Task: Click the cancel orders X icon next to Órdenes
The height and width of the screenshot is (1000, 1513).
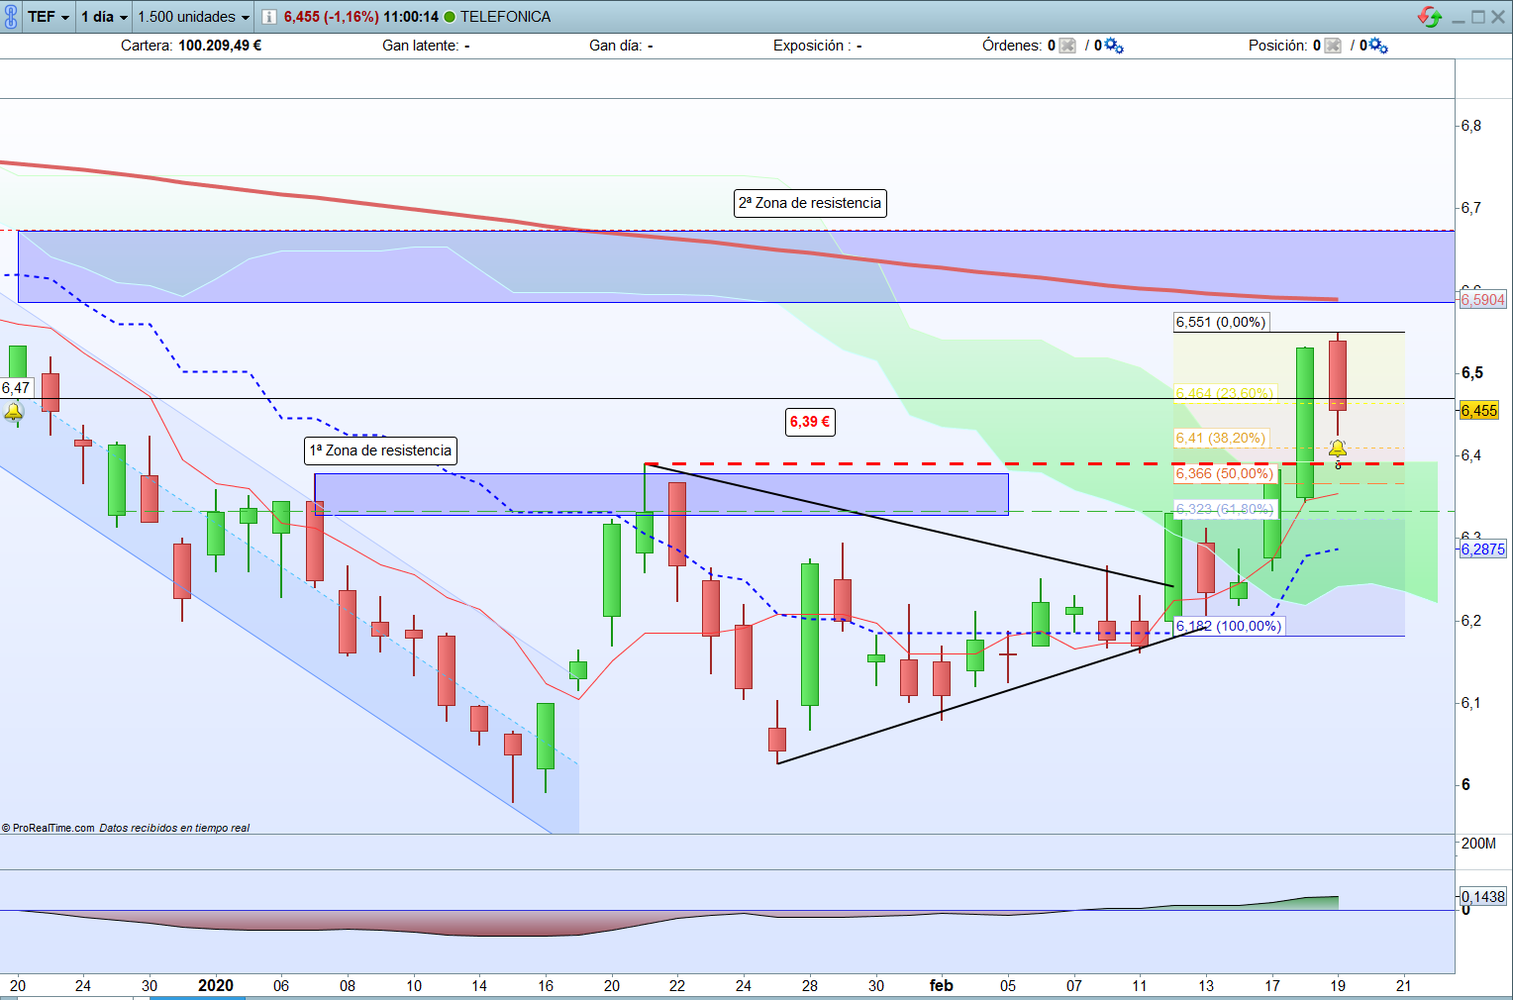Action: coord(1068,46)
